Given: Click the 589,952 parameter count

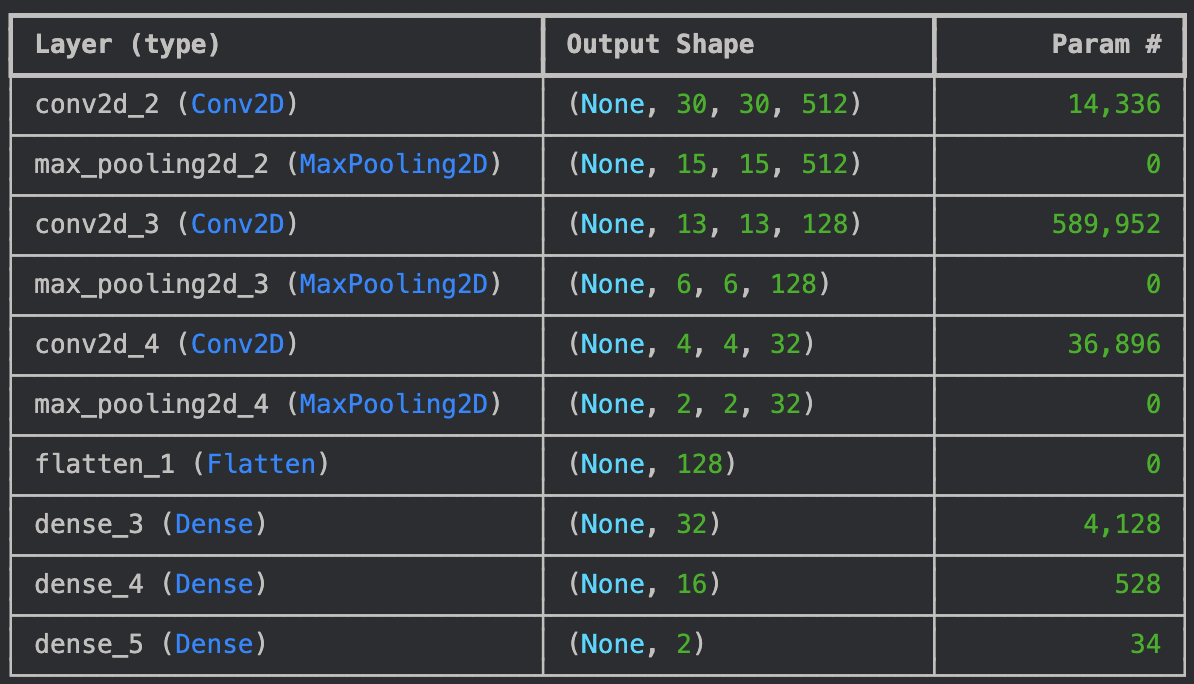Looking at the screenshot, I should (1105, 225).
